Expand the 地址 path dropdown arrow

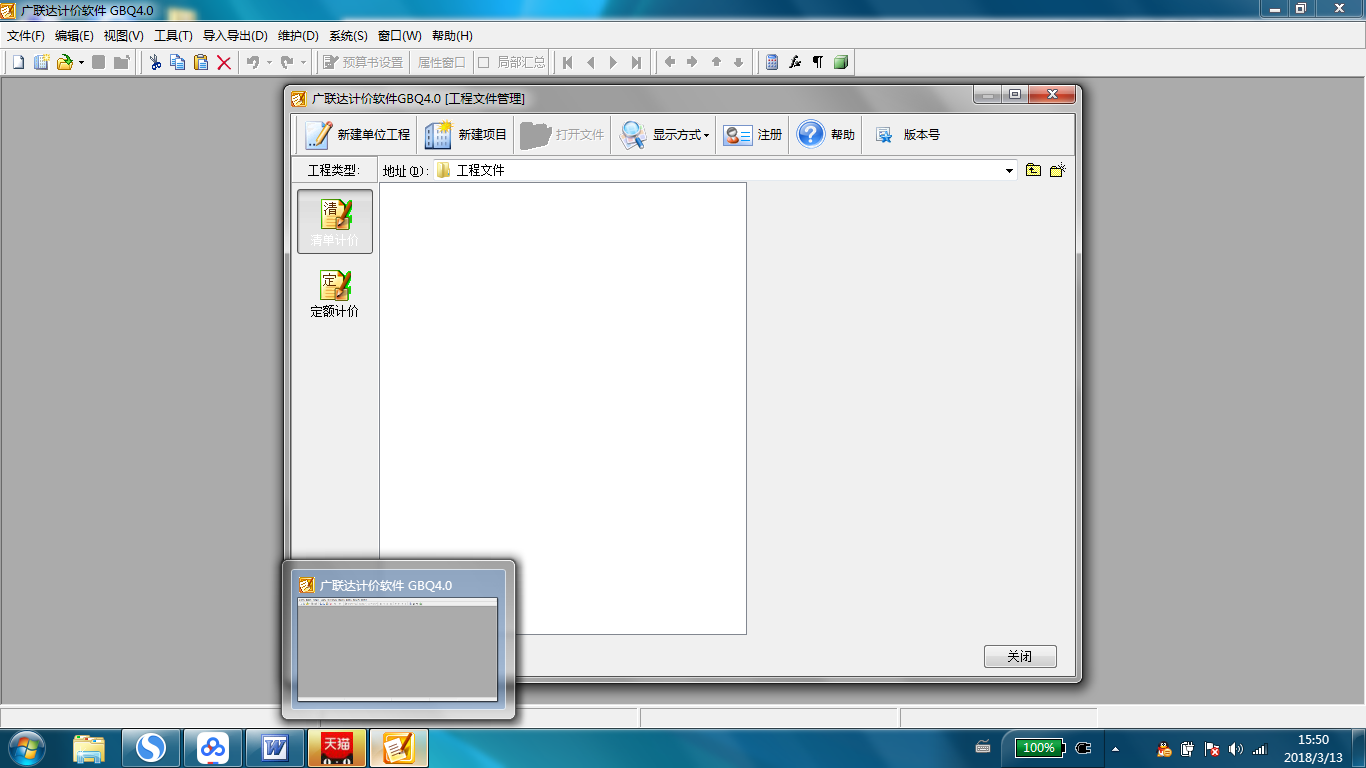(x=1009, y=171)
